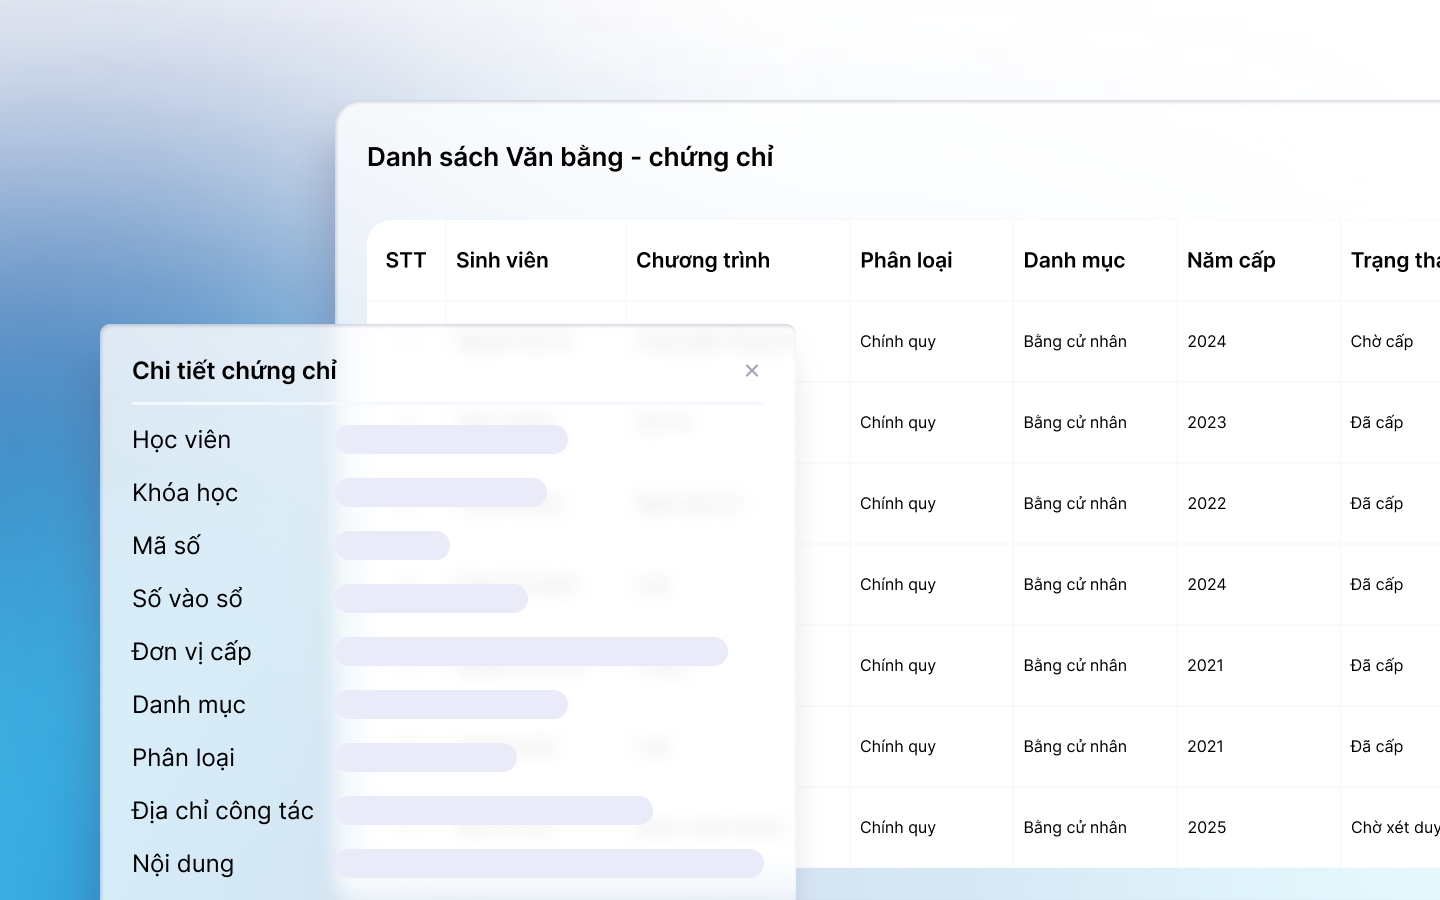
Task: Click the Trạng thái column header
Action: coord(1394,261)
